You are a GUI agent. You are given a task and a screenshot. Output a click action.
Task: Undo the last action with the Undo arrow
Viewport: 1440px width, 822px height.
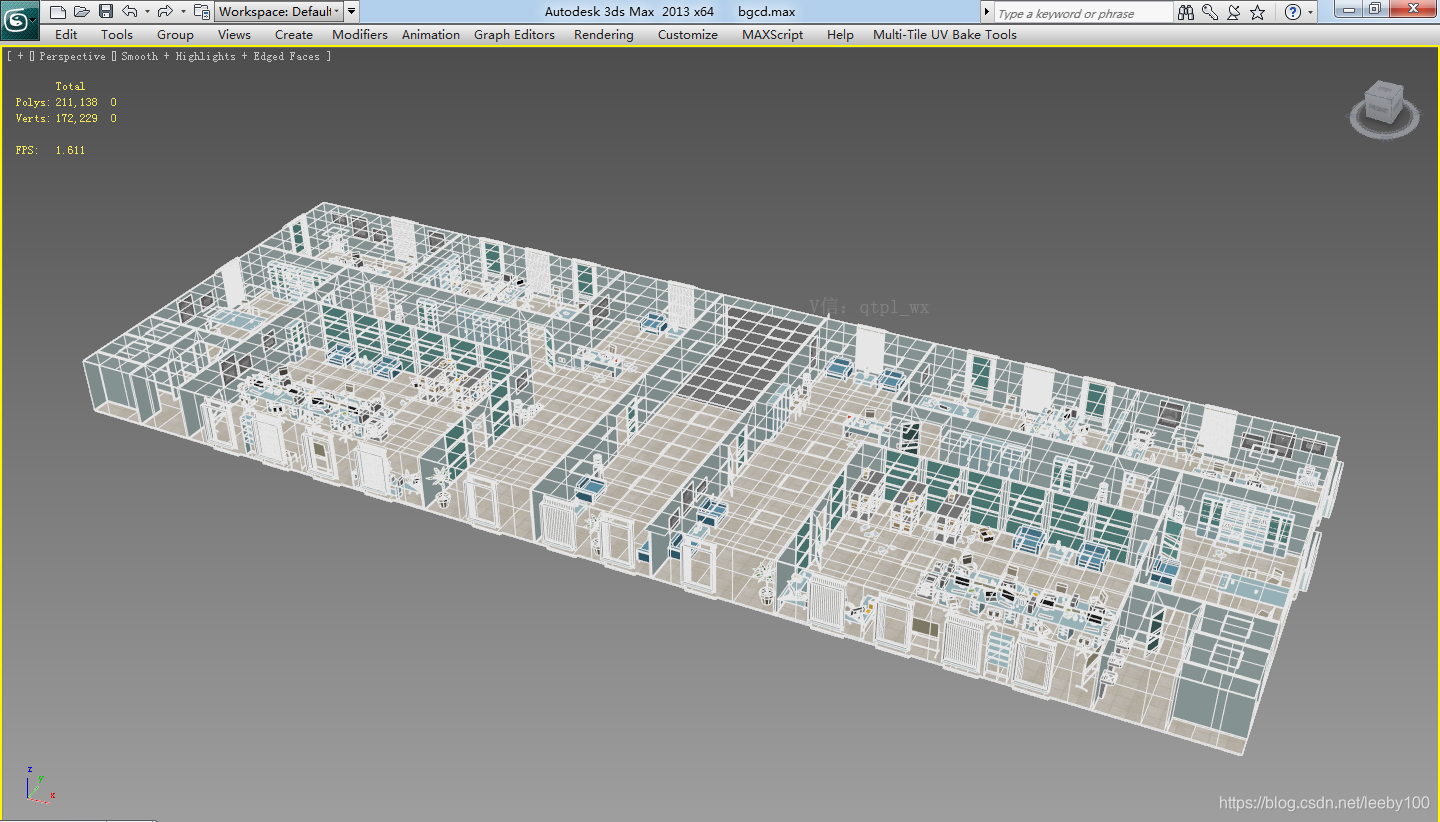coord(130,12)
